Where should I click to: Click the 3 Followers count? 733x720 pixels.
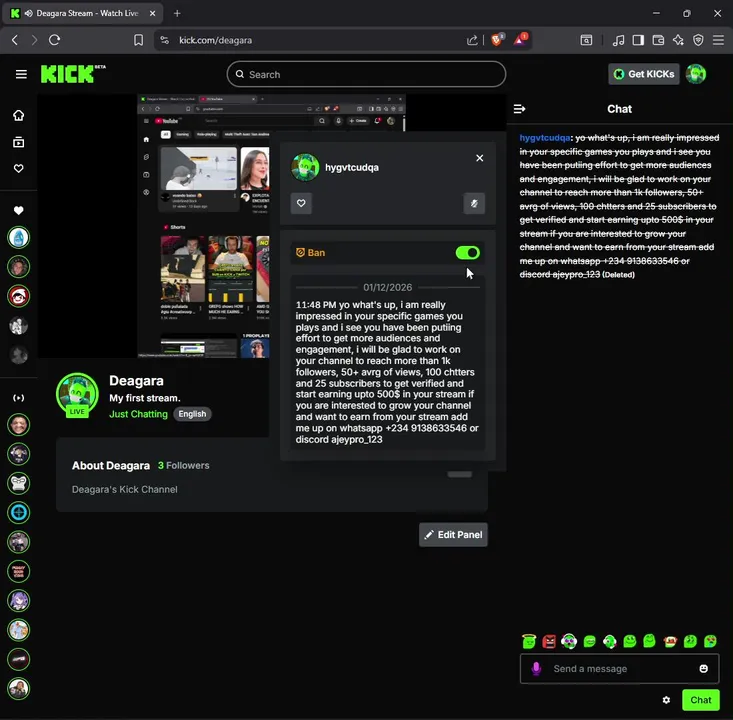coord(184,466)
